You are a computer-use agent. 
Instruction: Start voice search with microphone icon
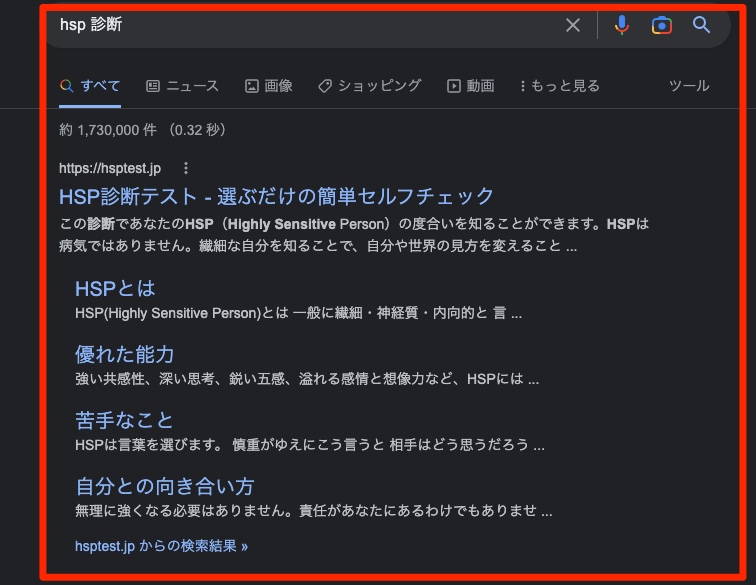(x=621, y=25)
